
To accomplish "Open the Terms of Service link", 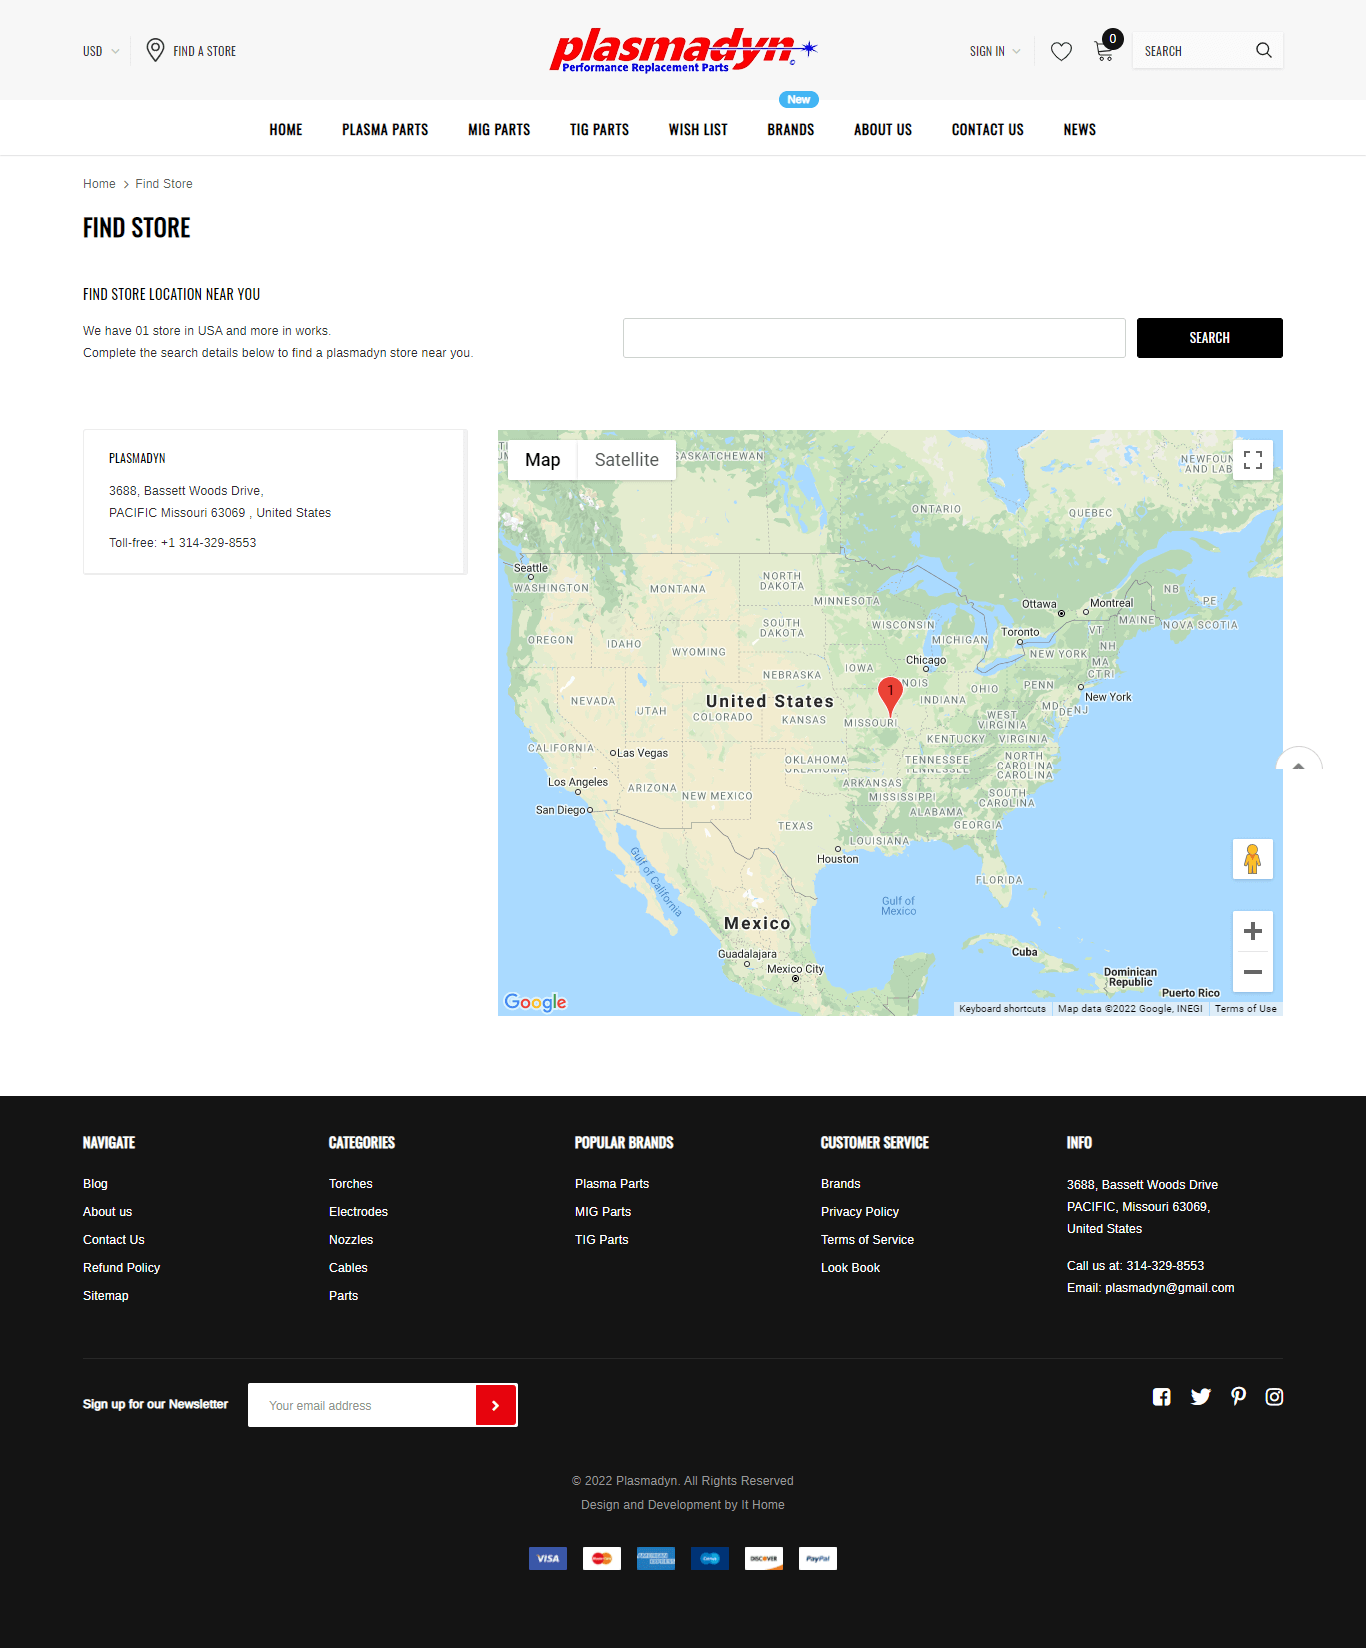I will coord(867,1240).
